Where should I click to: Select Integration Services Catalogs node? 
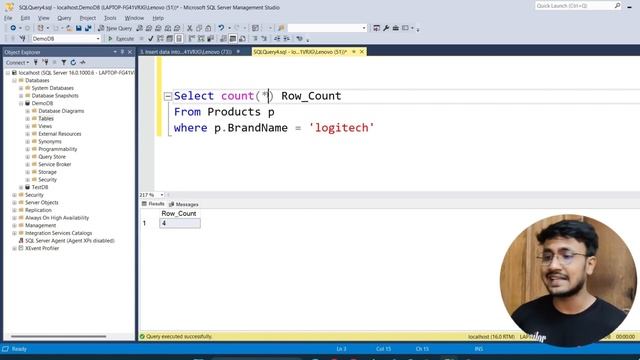[x=58, y=233]
